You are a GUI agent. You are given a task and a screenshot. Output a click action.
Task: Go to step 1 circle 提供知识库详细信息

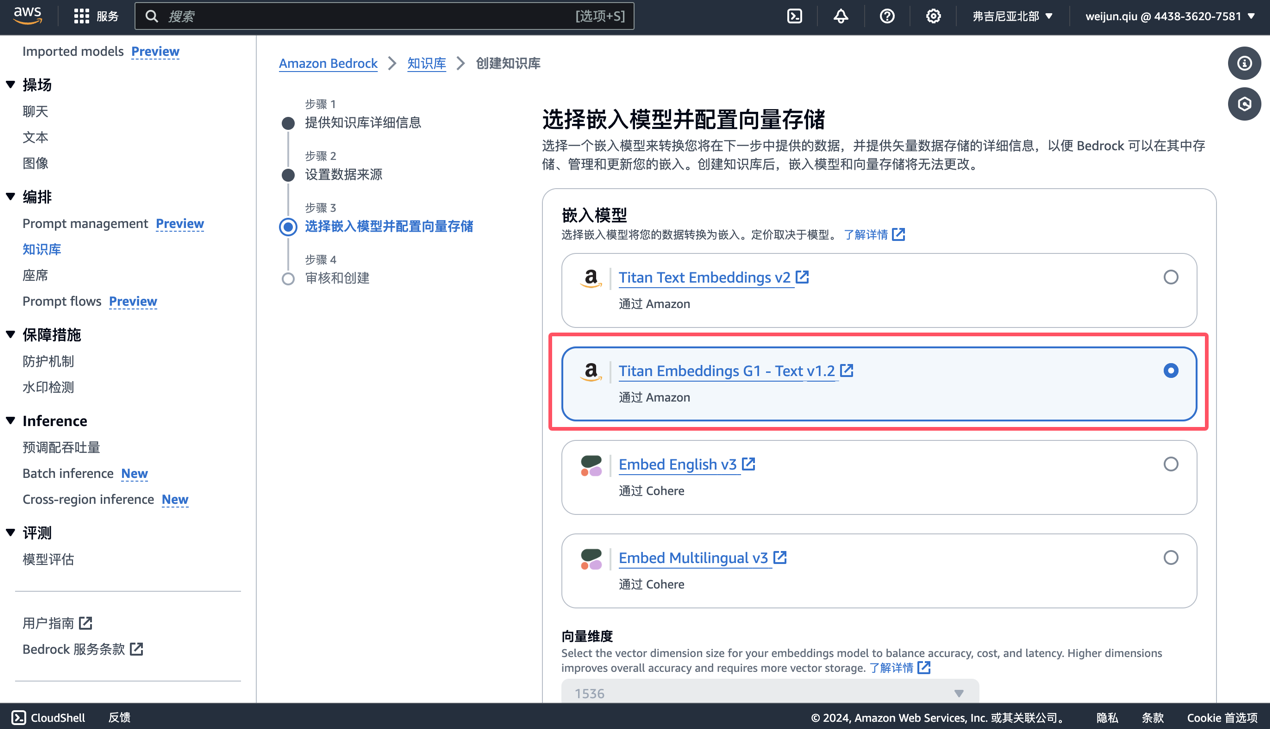click(x=288, y=123)
